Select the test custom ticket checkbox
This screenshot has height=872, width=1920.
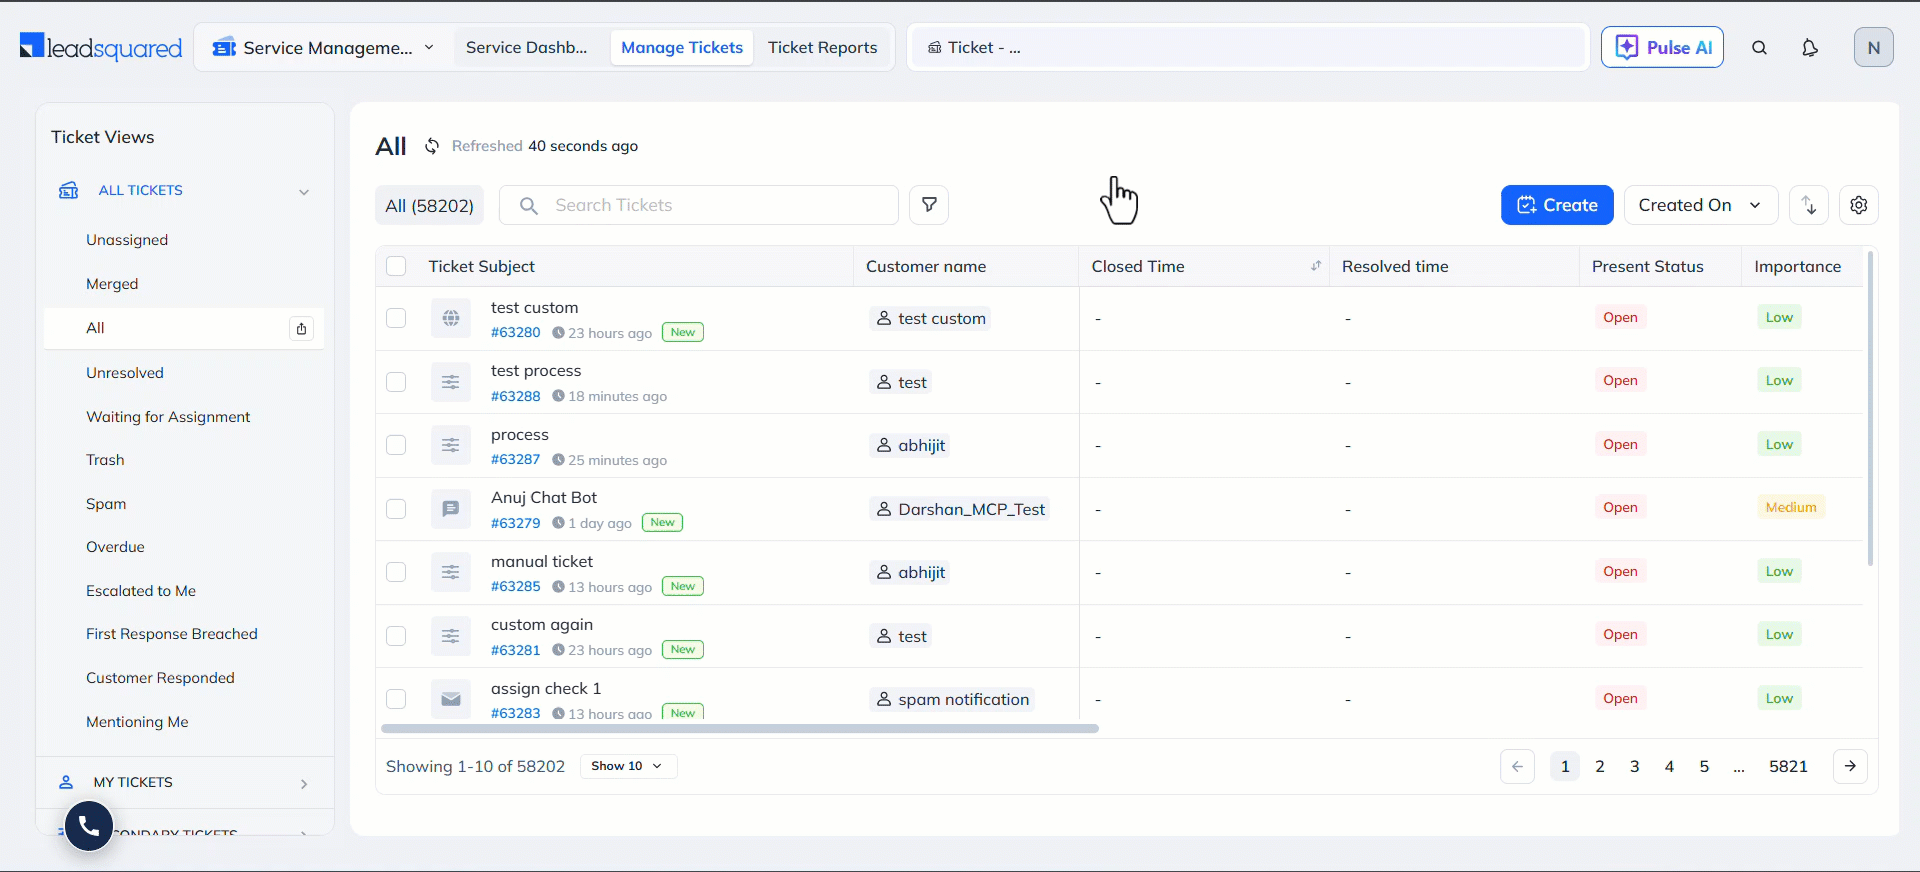point(396,318)
